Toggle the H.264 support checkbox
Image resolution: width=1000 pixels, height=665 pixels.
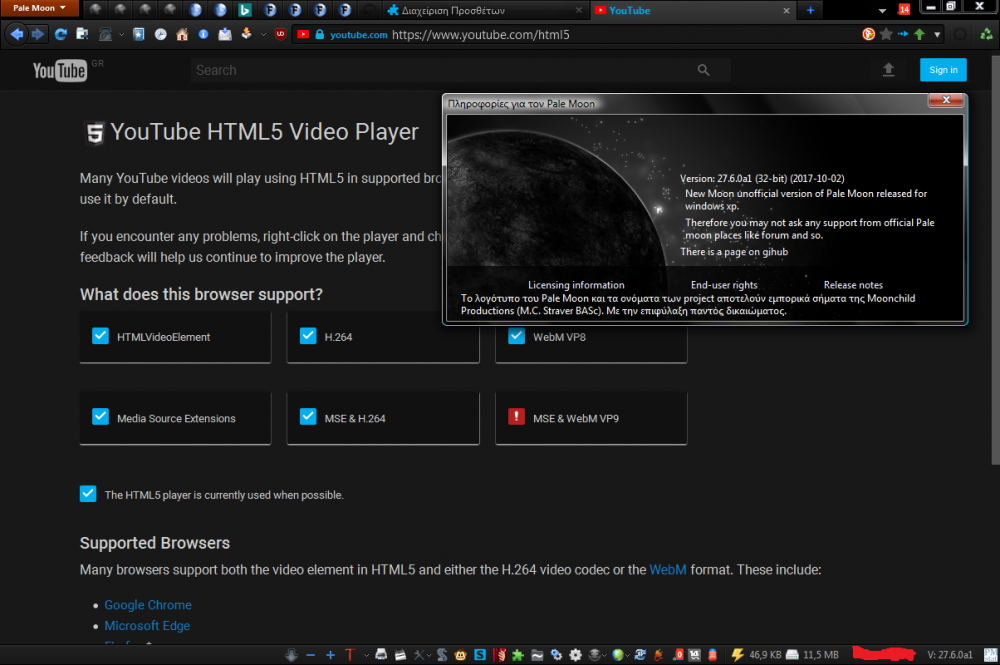pyautogui.click(x=308, y=336)
